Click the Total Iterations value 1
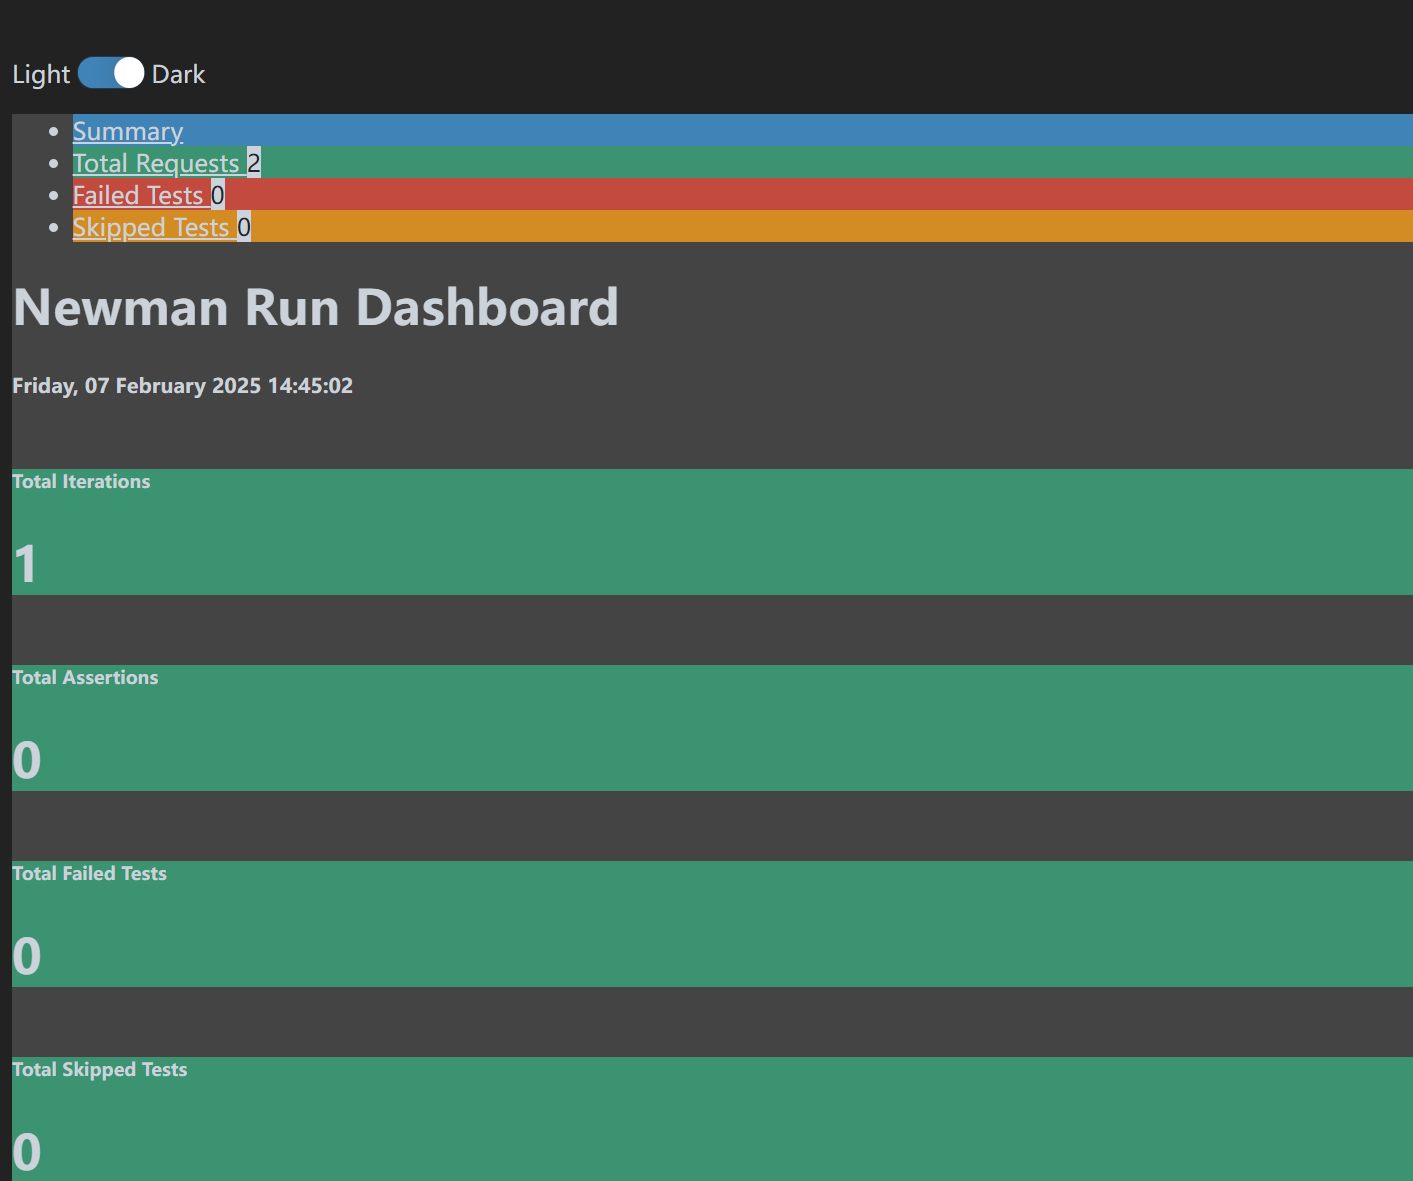The image size is (1413, 1181). [25, 564]
